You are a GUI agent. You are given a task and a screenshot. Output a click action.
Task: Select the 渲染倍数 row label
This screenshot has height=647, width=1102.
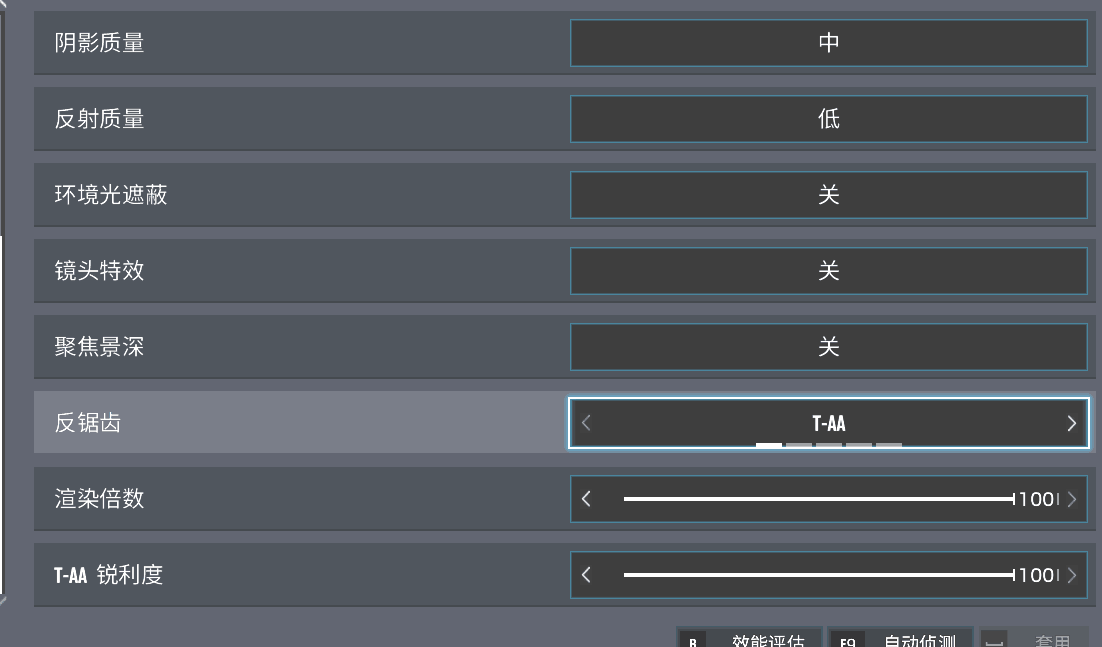[x=99, y=498]
